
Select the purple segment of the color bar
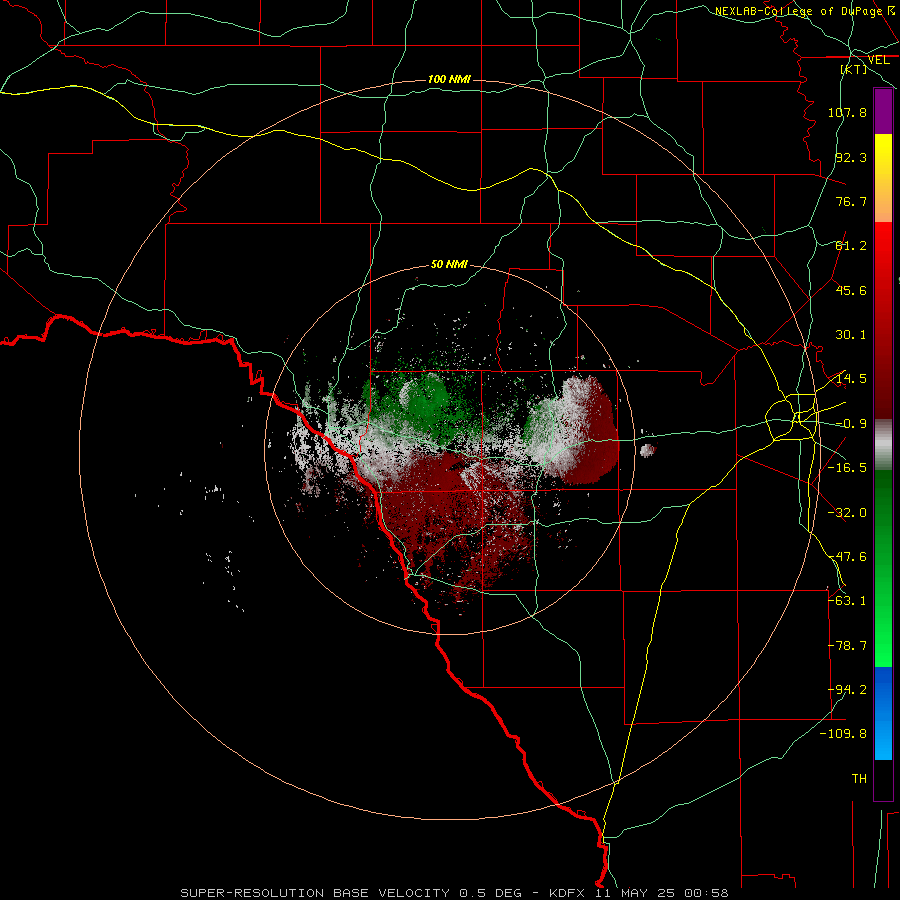(x=883, y=111)
